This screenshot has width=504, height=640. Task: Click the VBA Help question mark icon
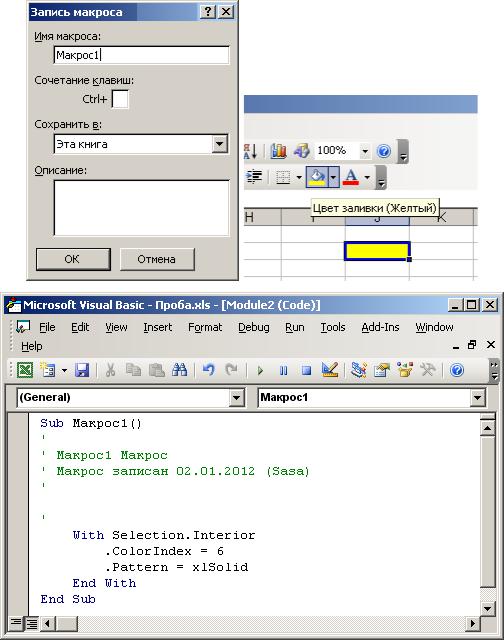(x=457, y=370)
